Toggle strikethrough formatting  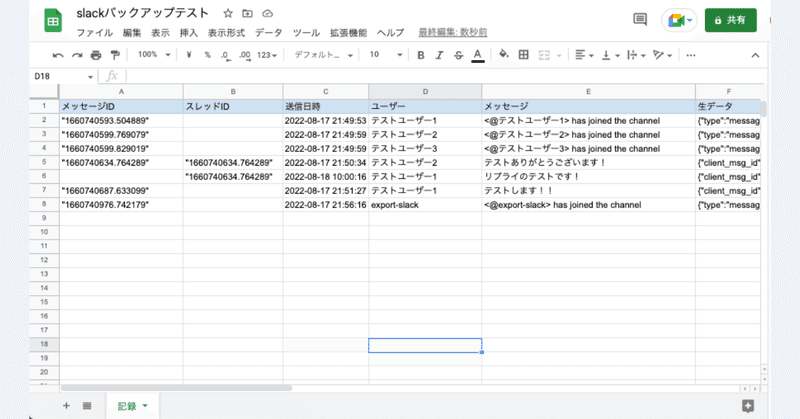click(x=458, y=55)
